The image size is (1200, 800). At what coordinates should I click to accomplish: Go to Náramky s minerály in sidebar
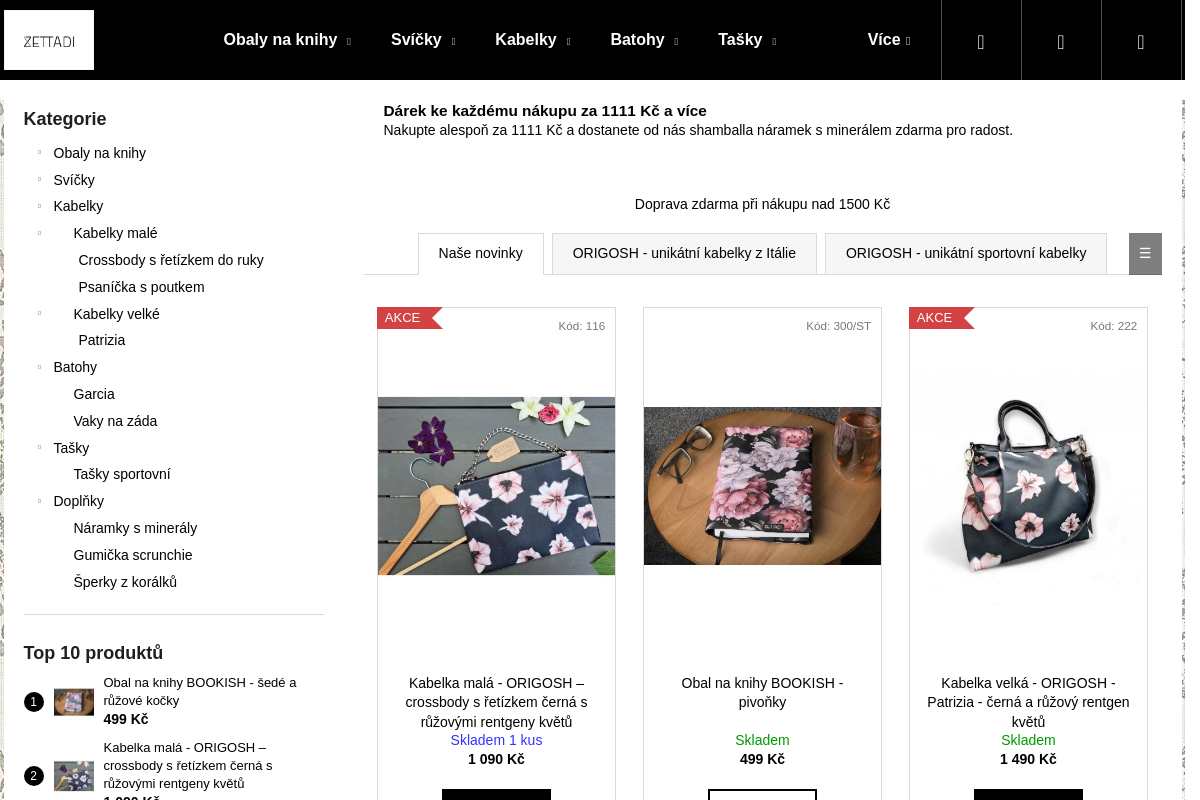[135, 528]
